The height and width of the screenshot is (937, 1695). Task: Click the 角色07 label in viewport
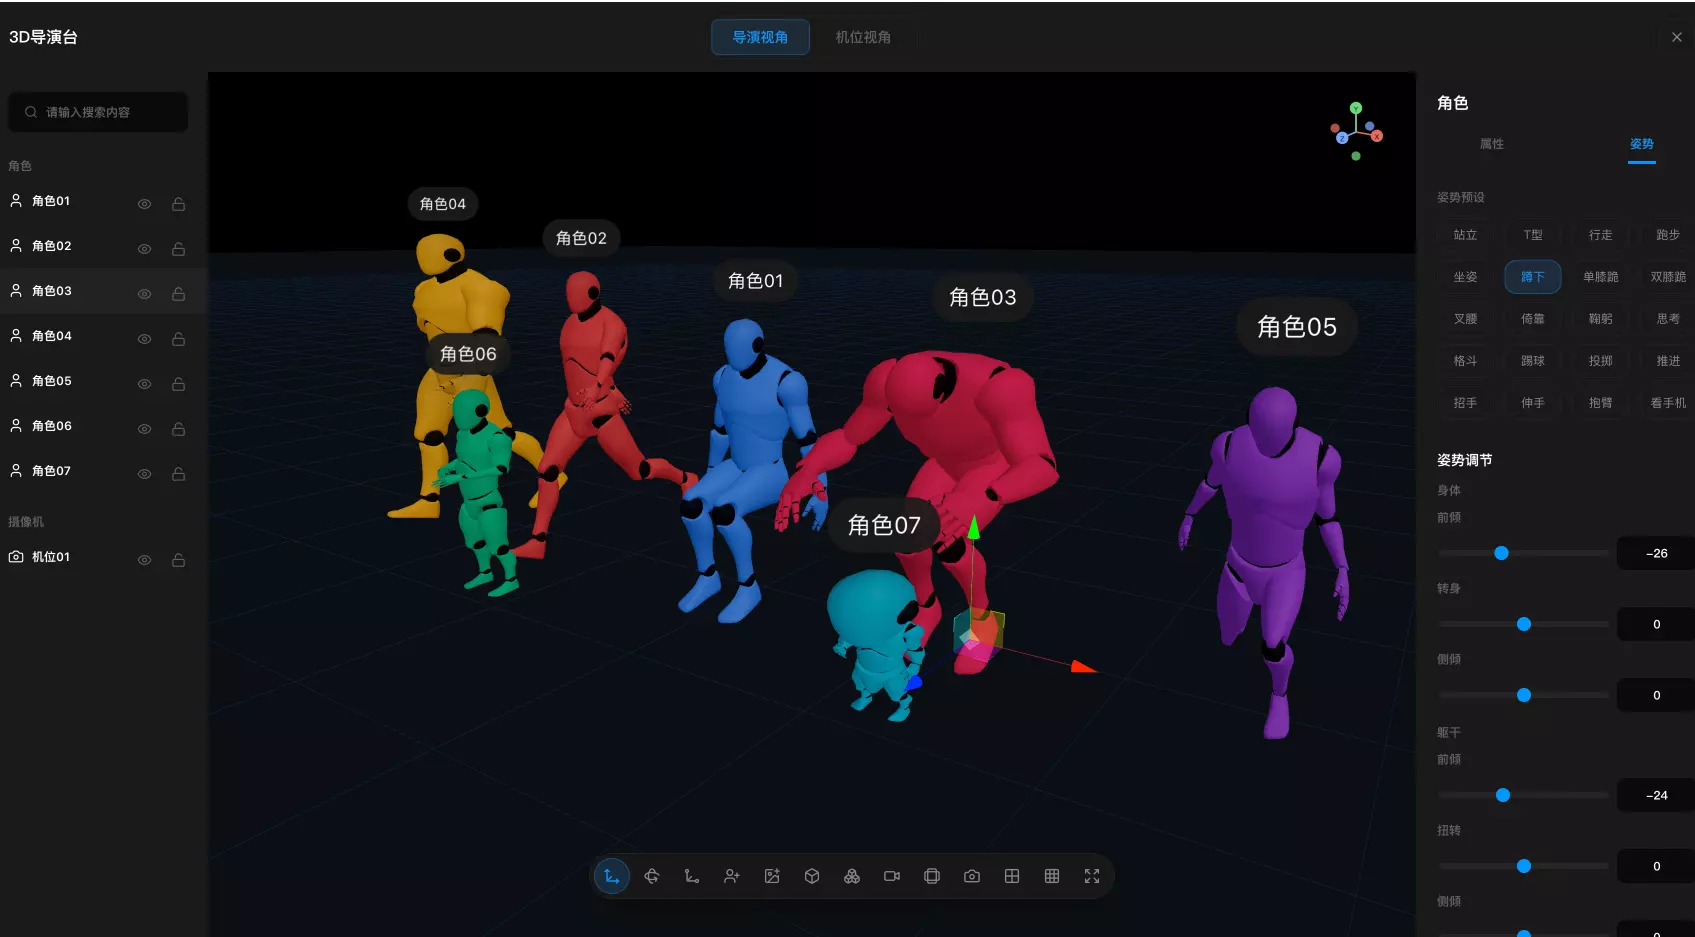point(884,525)
